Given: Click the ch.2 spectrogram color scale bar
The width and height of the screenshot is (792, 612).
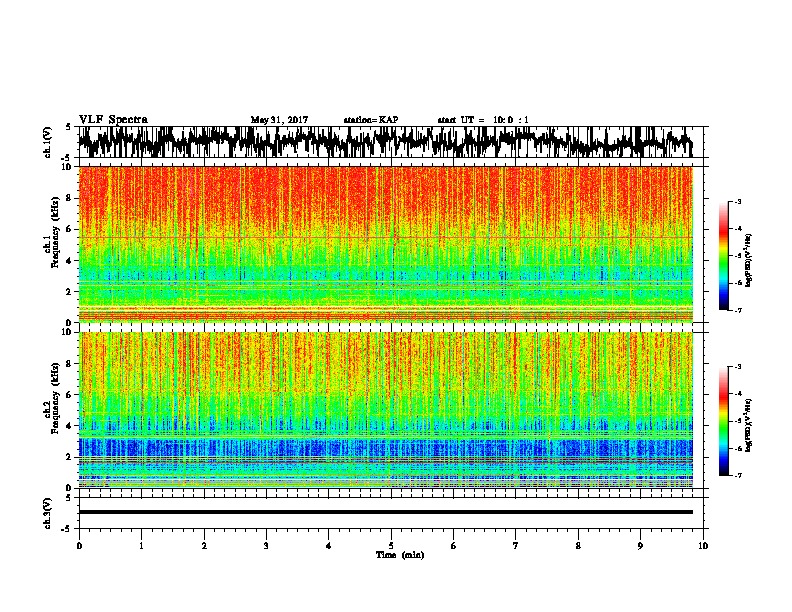Looking at the screenshot, I should click(723, 421).
